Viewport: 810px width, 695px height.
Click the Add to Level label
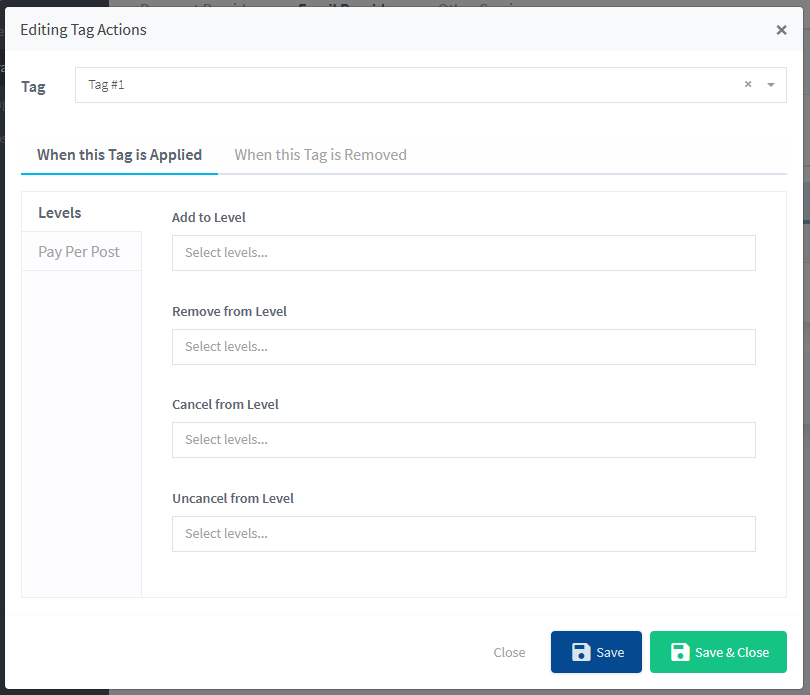[209, 217]
